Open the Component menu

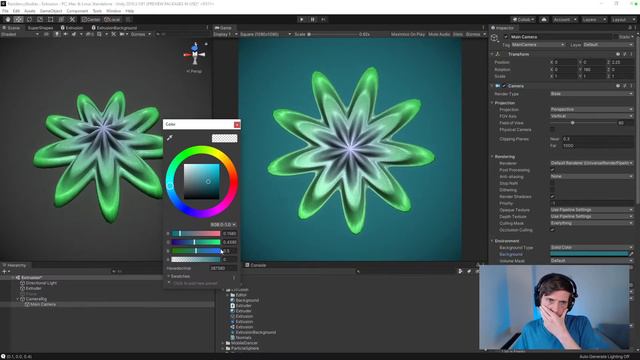tap(77, 11)
